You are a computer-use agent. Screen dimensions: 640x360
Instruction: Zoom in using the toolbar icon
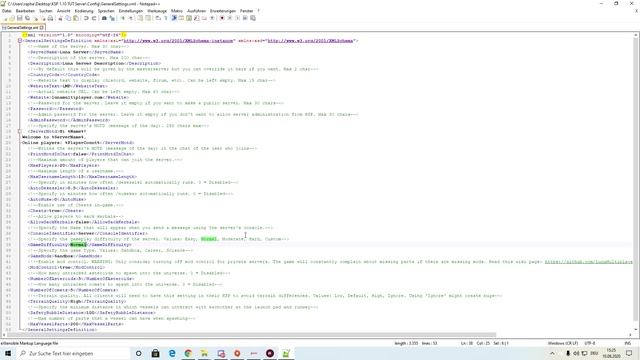point(122,18)
